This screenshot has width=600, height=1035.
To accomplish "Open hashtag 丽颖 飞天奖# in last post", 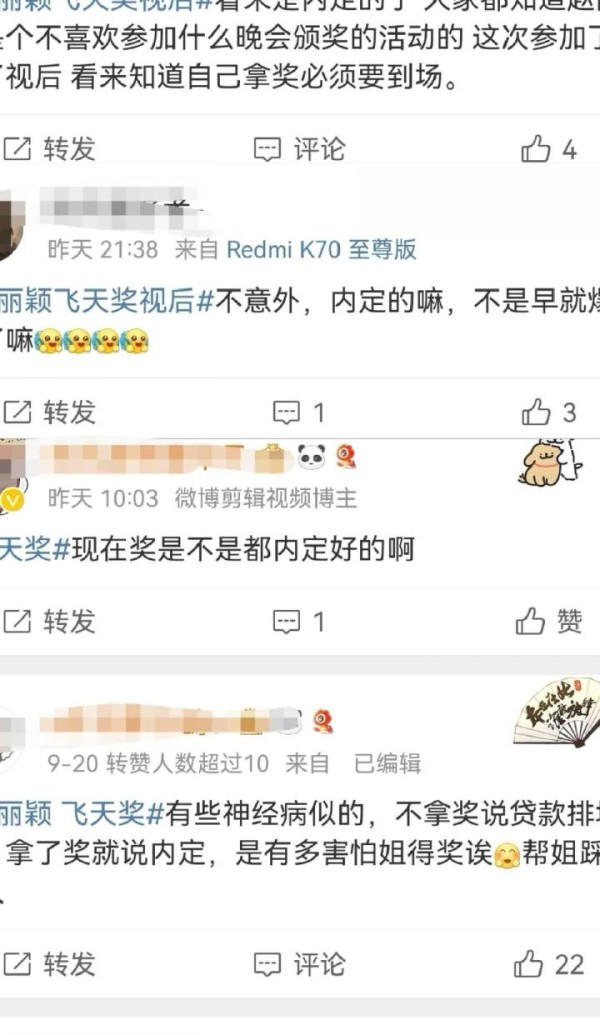I will (82, 813).
